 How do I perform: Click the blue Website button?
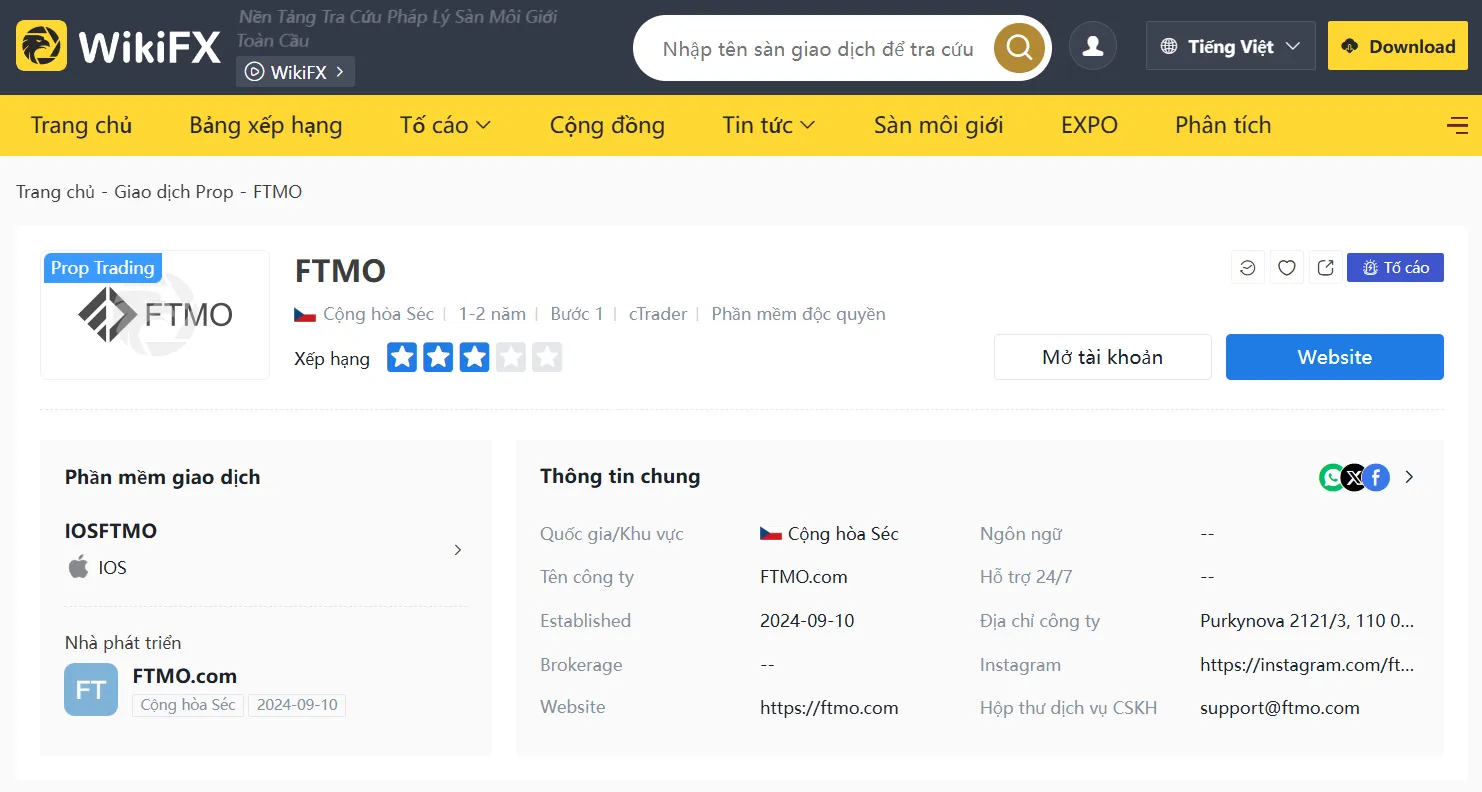click(x=1334, y=357)
